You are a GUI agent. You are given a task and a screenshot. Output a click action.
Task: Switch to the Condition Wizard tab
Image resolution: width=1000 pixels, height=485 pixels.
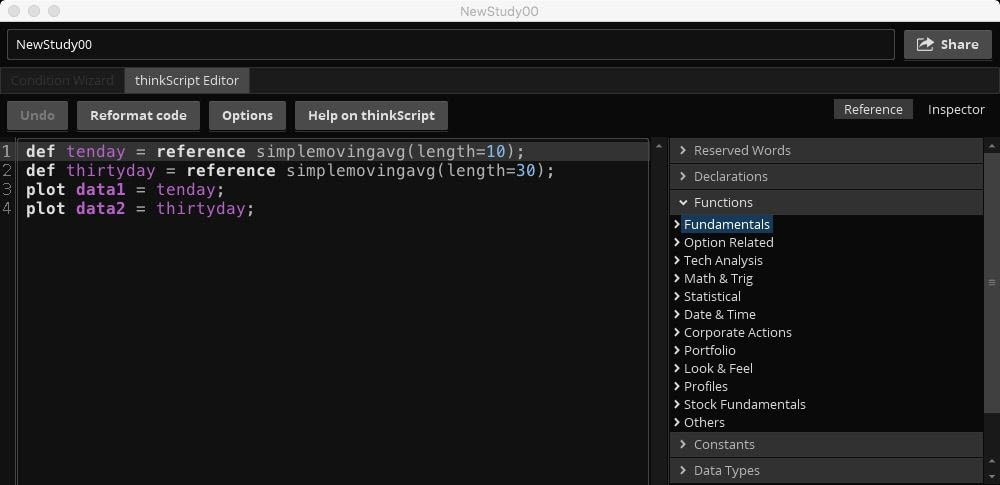click(x=62, y=80)
